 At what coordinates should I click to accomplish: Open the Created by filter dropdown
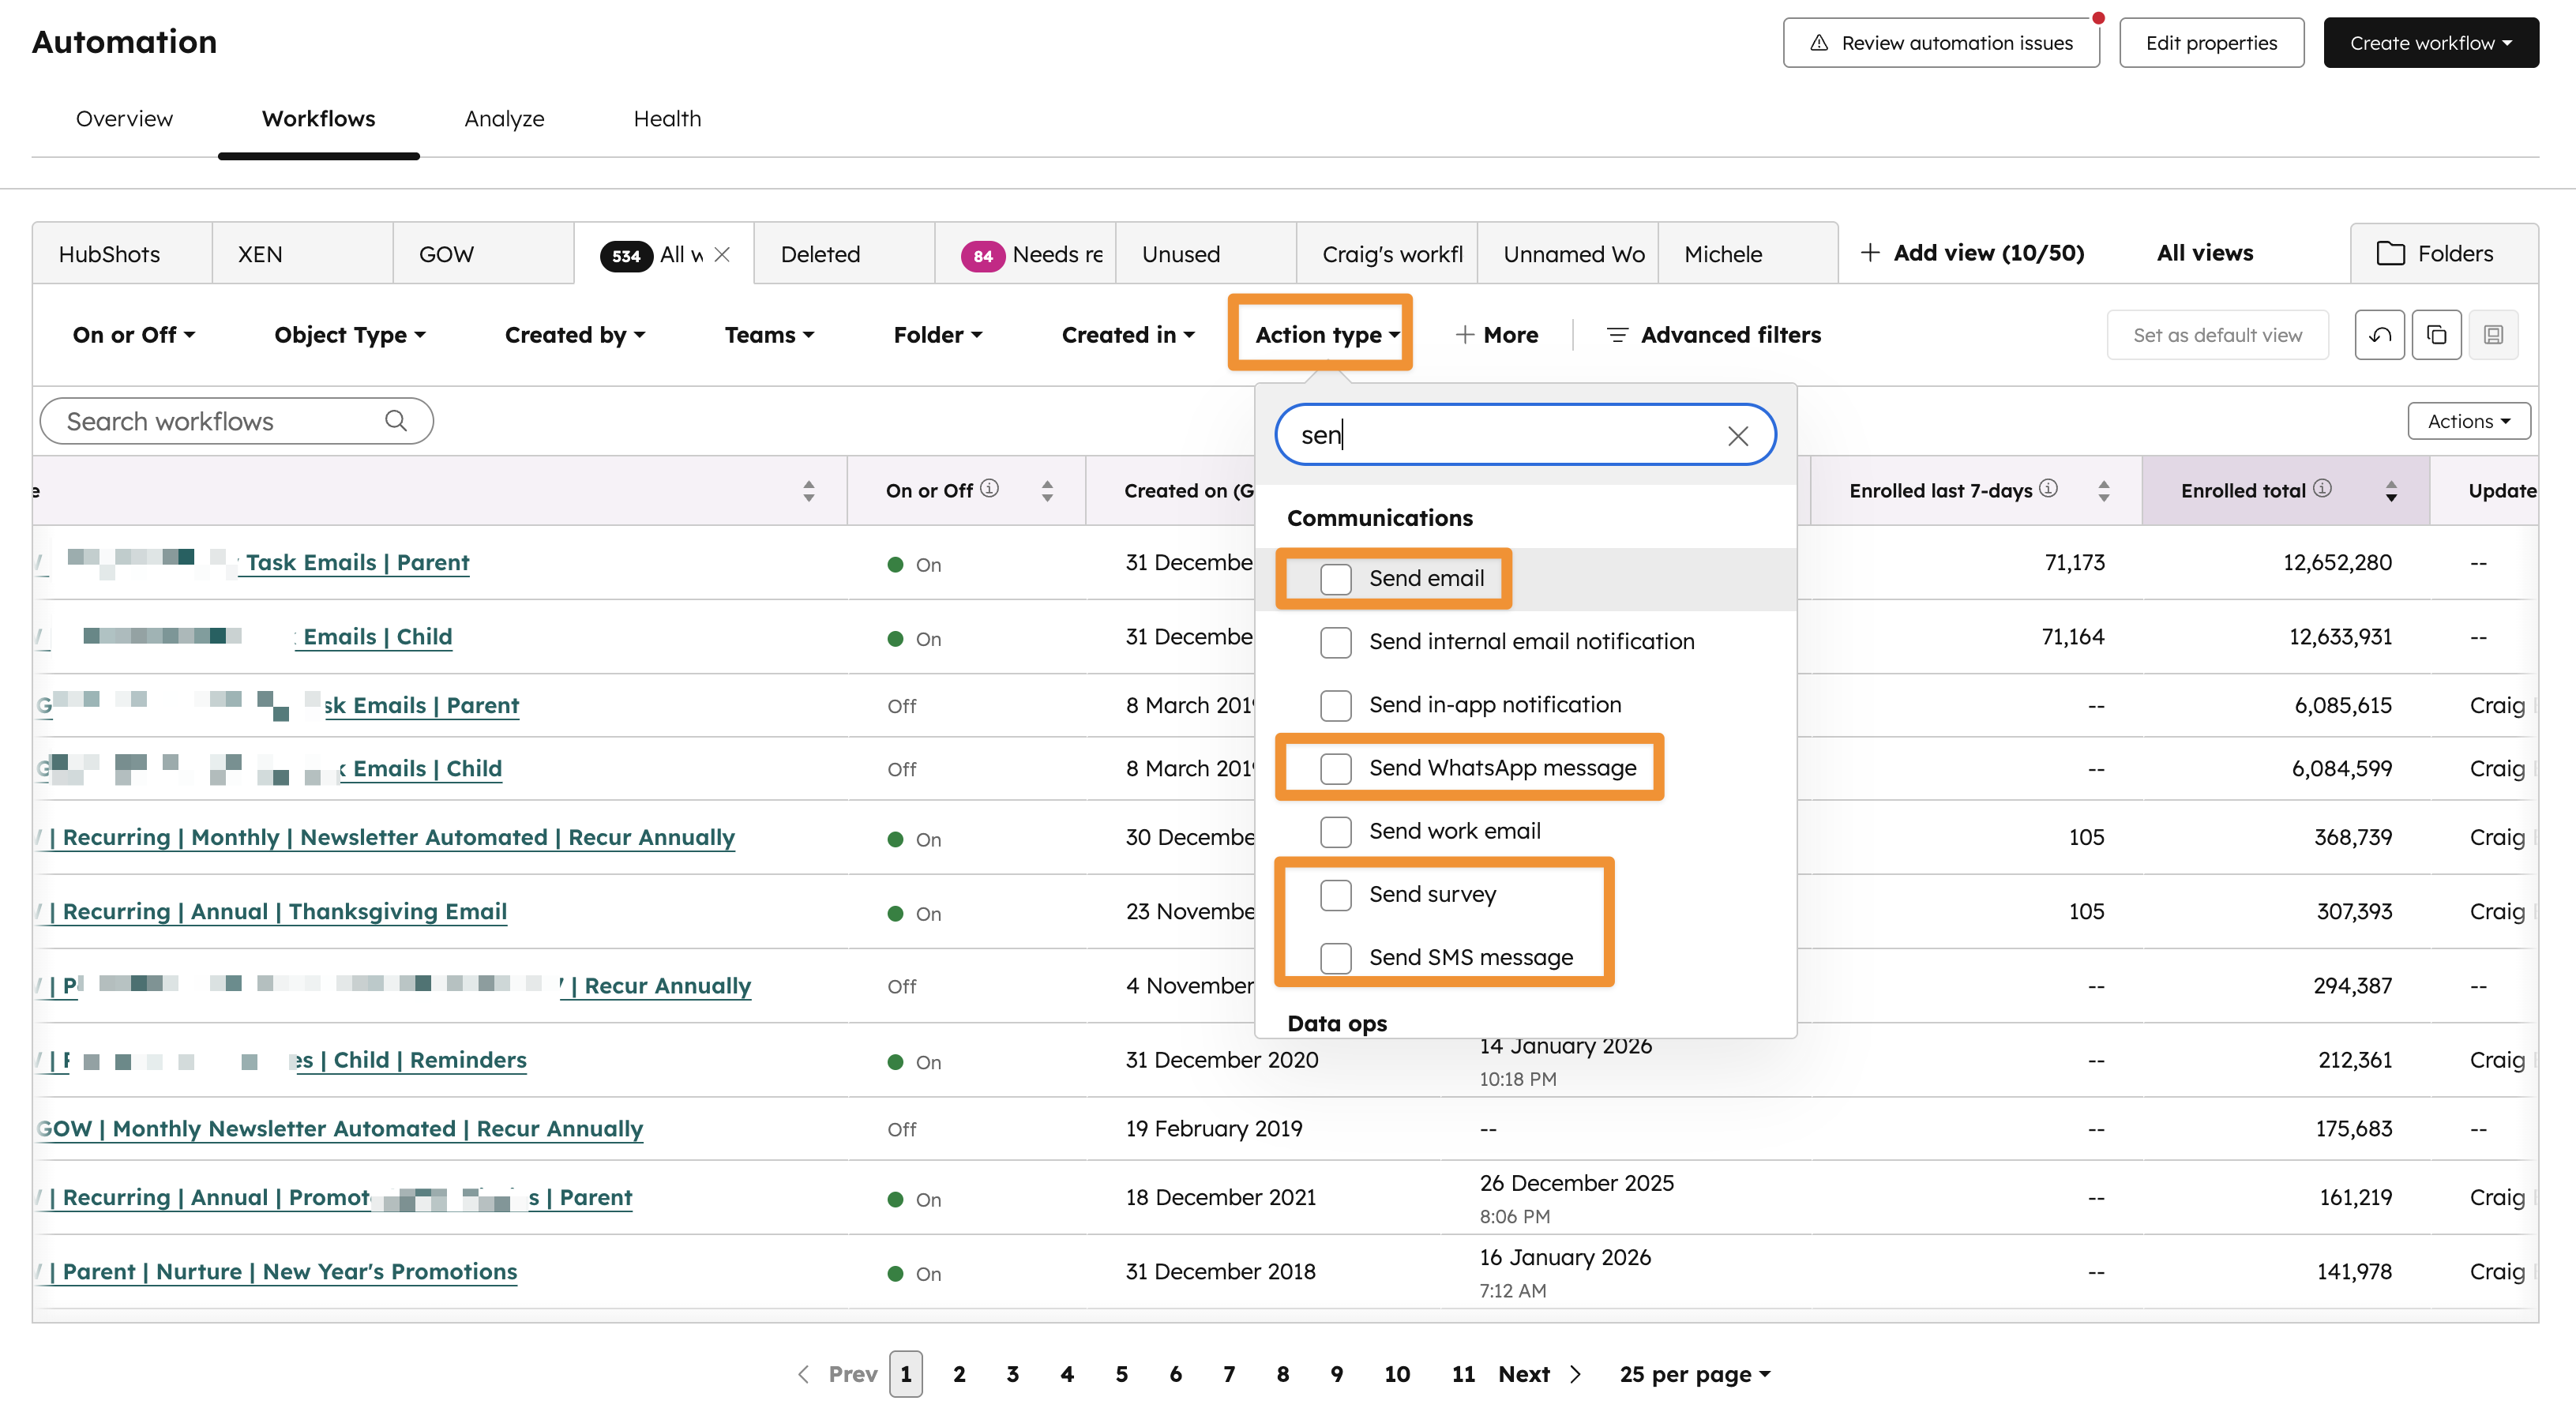(x=574, y=335)
